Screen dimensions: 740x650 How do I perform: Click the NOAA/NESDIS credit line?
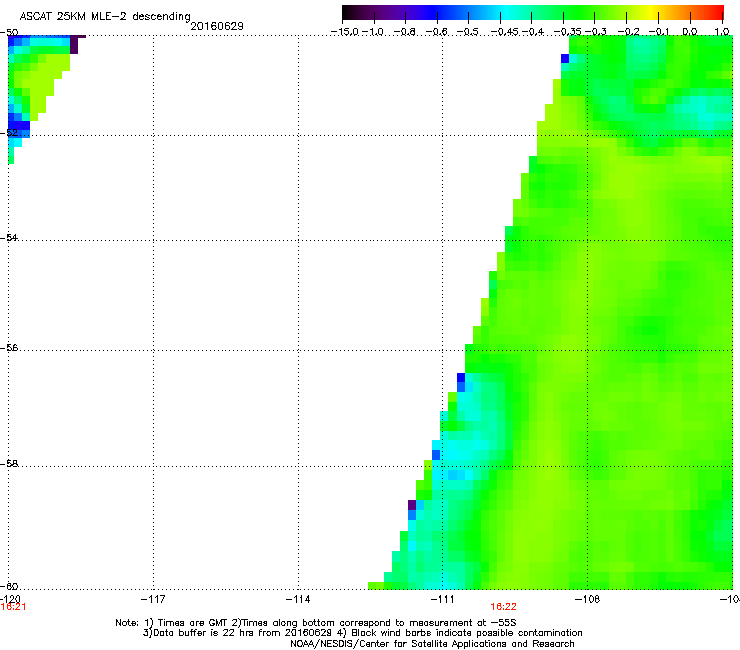tap(432, 644)
